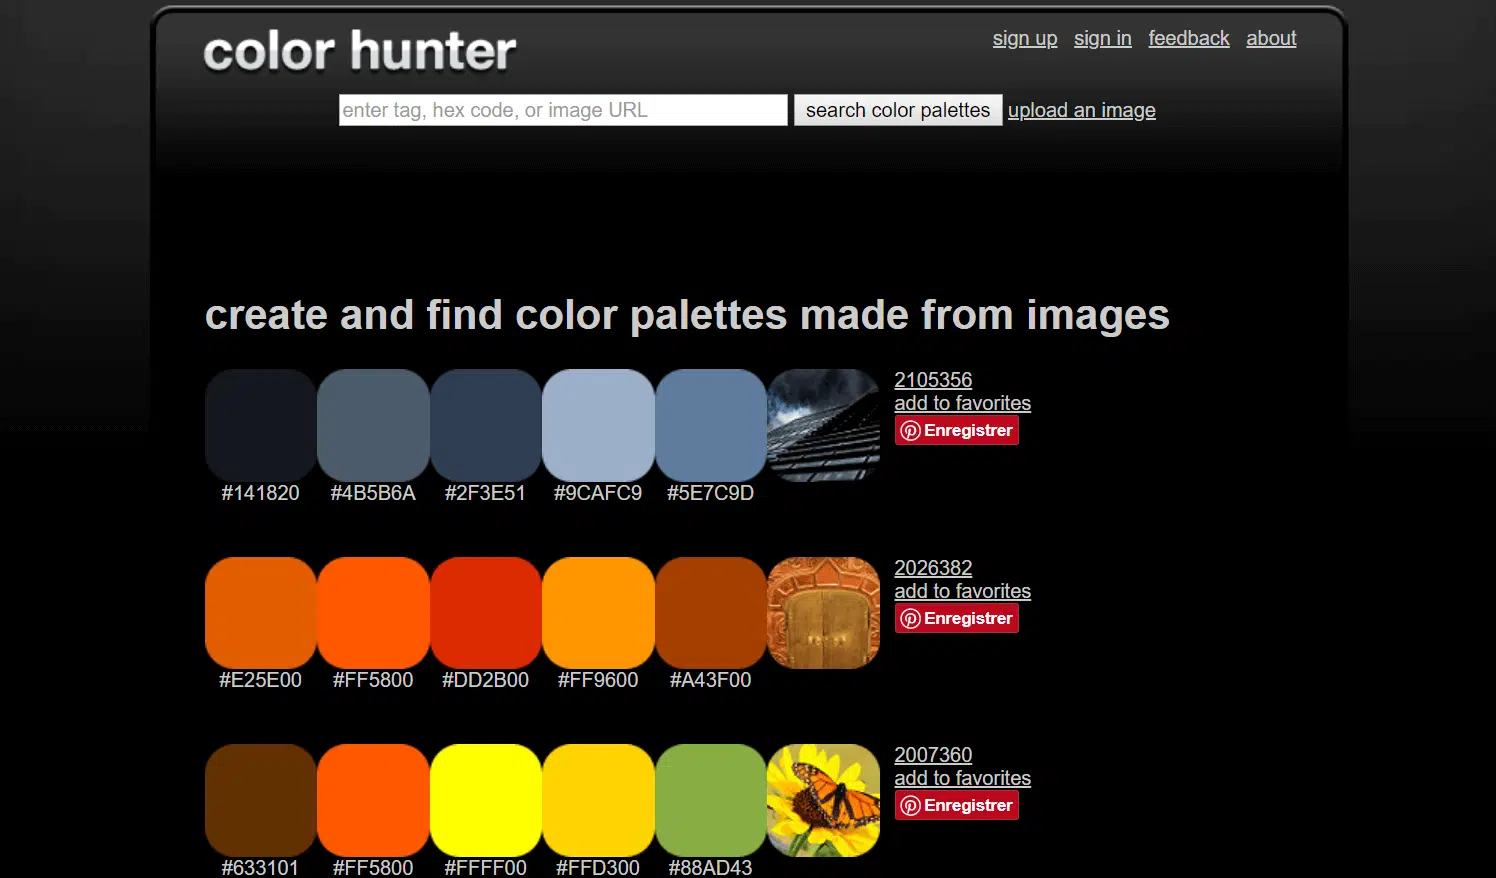The image size is (1496, 878).
Task: Click the #DD2B00 red swatch
Action: [486, 613]
